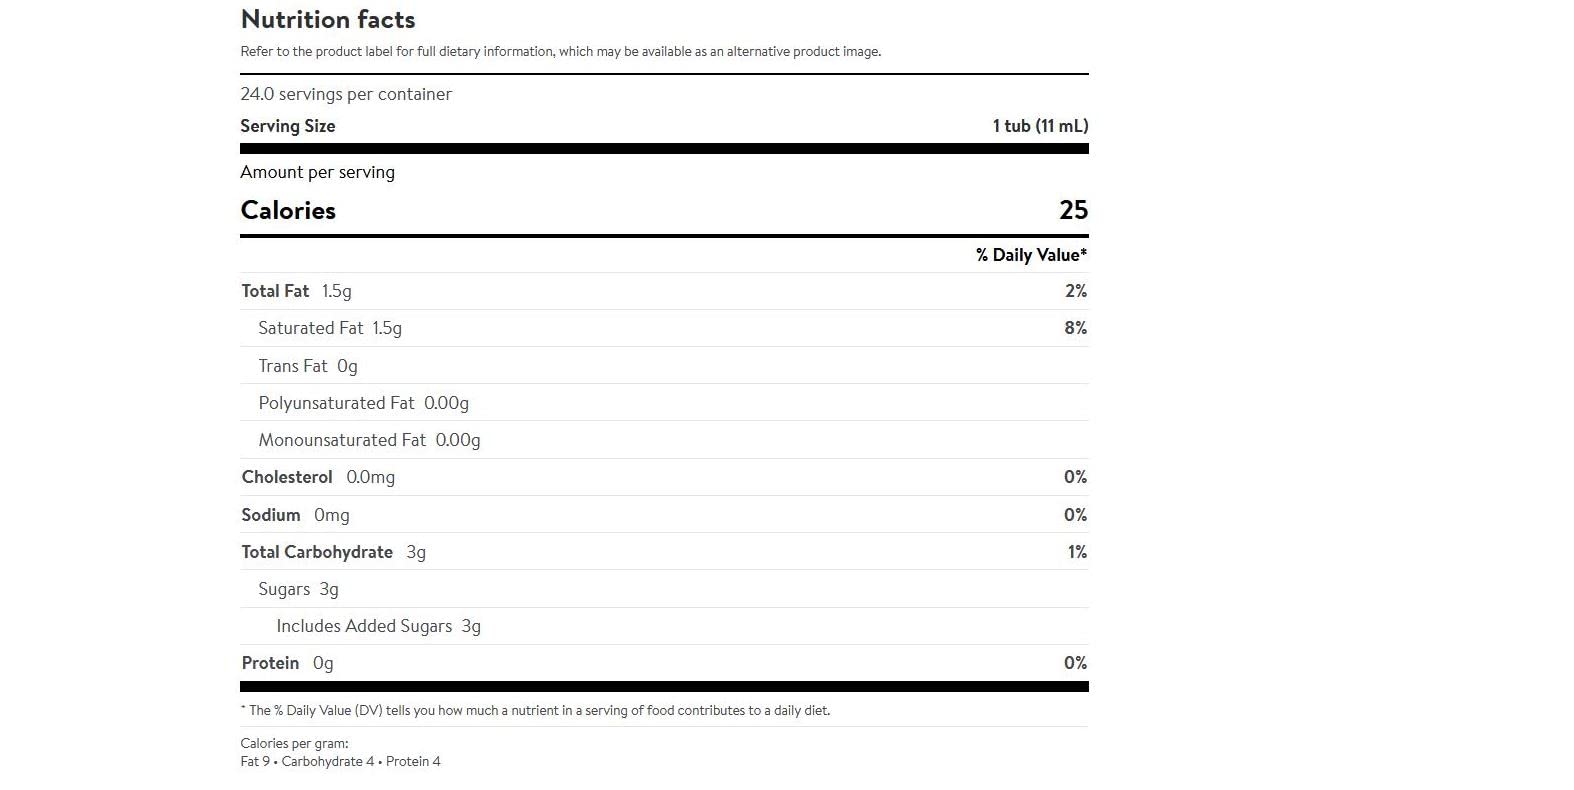Click the Cholesterol row label
The width and height of the screenshot is (1574, 790).
tap(287, 477)
